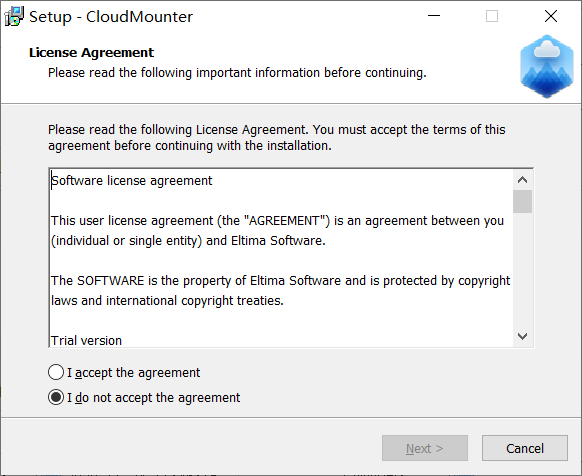Click the license scrollbar thumb

[x=522, y=201]
